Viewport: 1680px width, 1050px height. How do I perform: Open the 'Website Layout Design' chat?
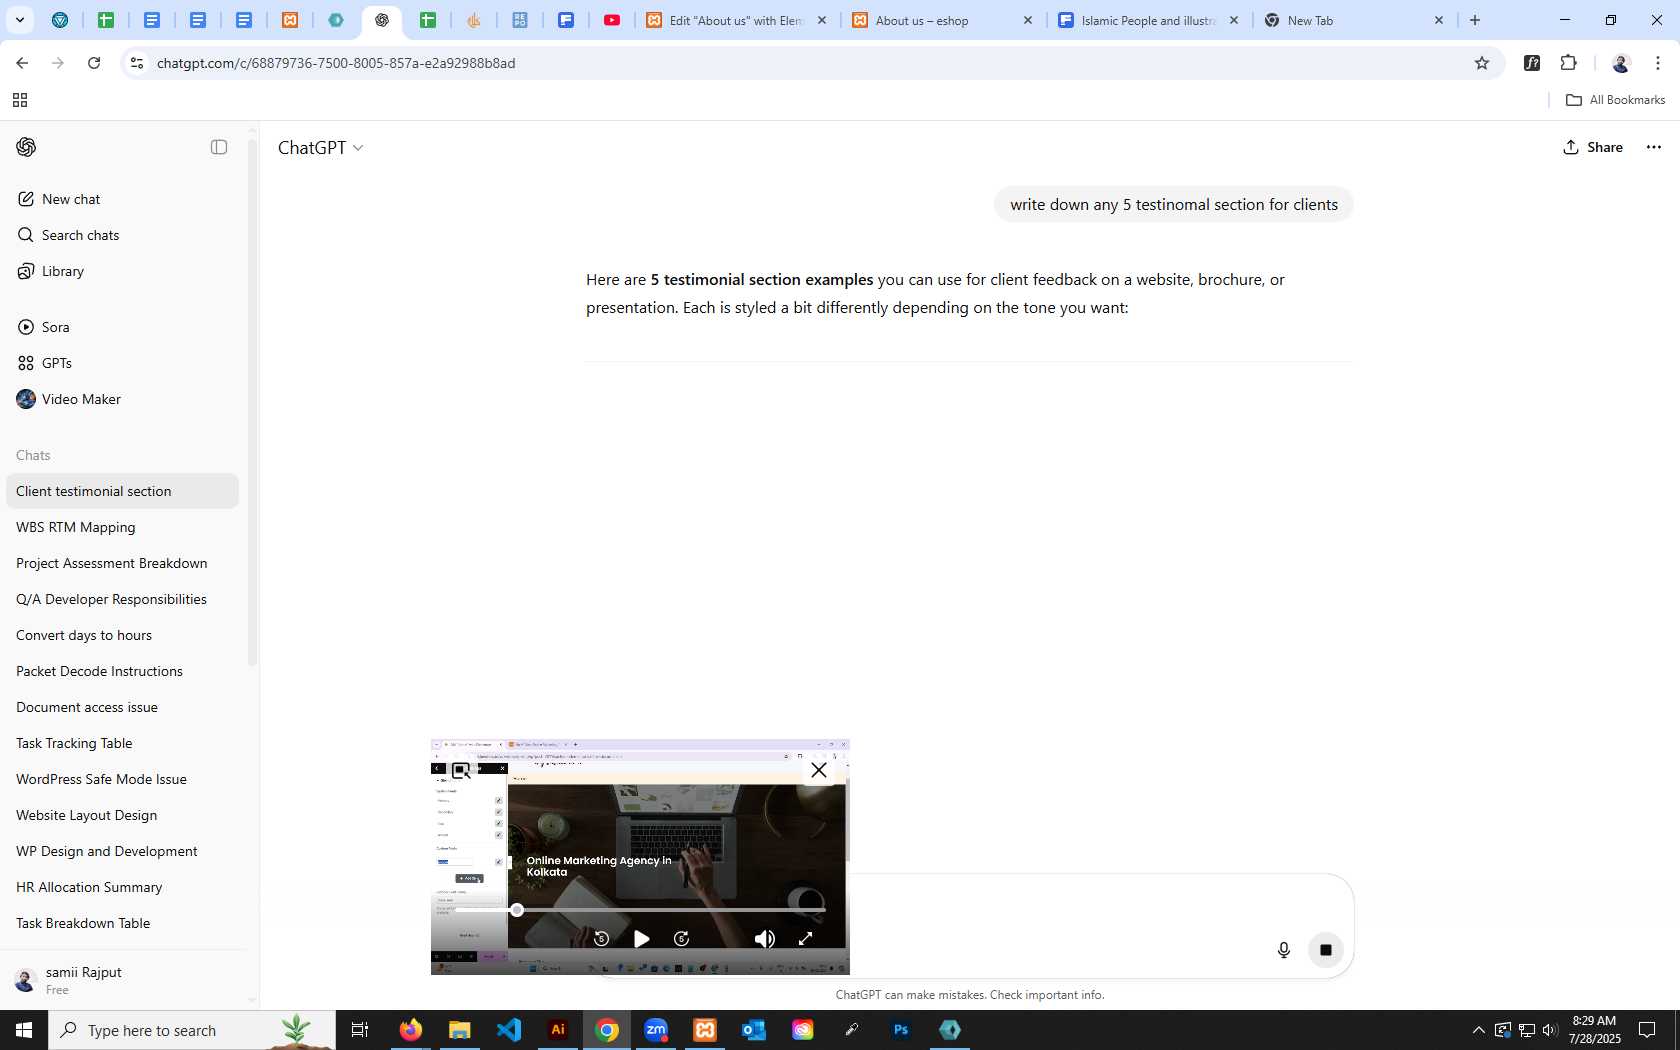122,815
